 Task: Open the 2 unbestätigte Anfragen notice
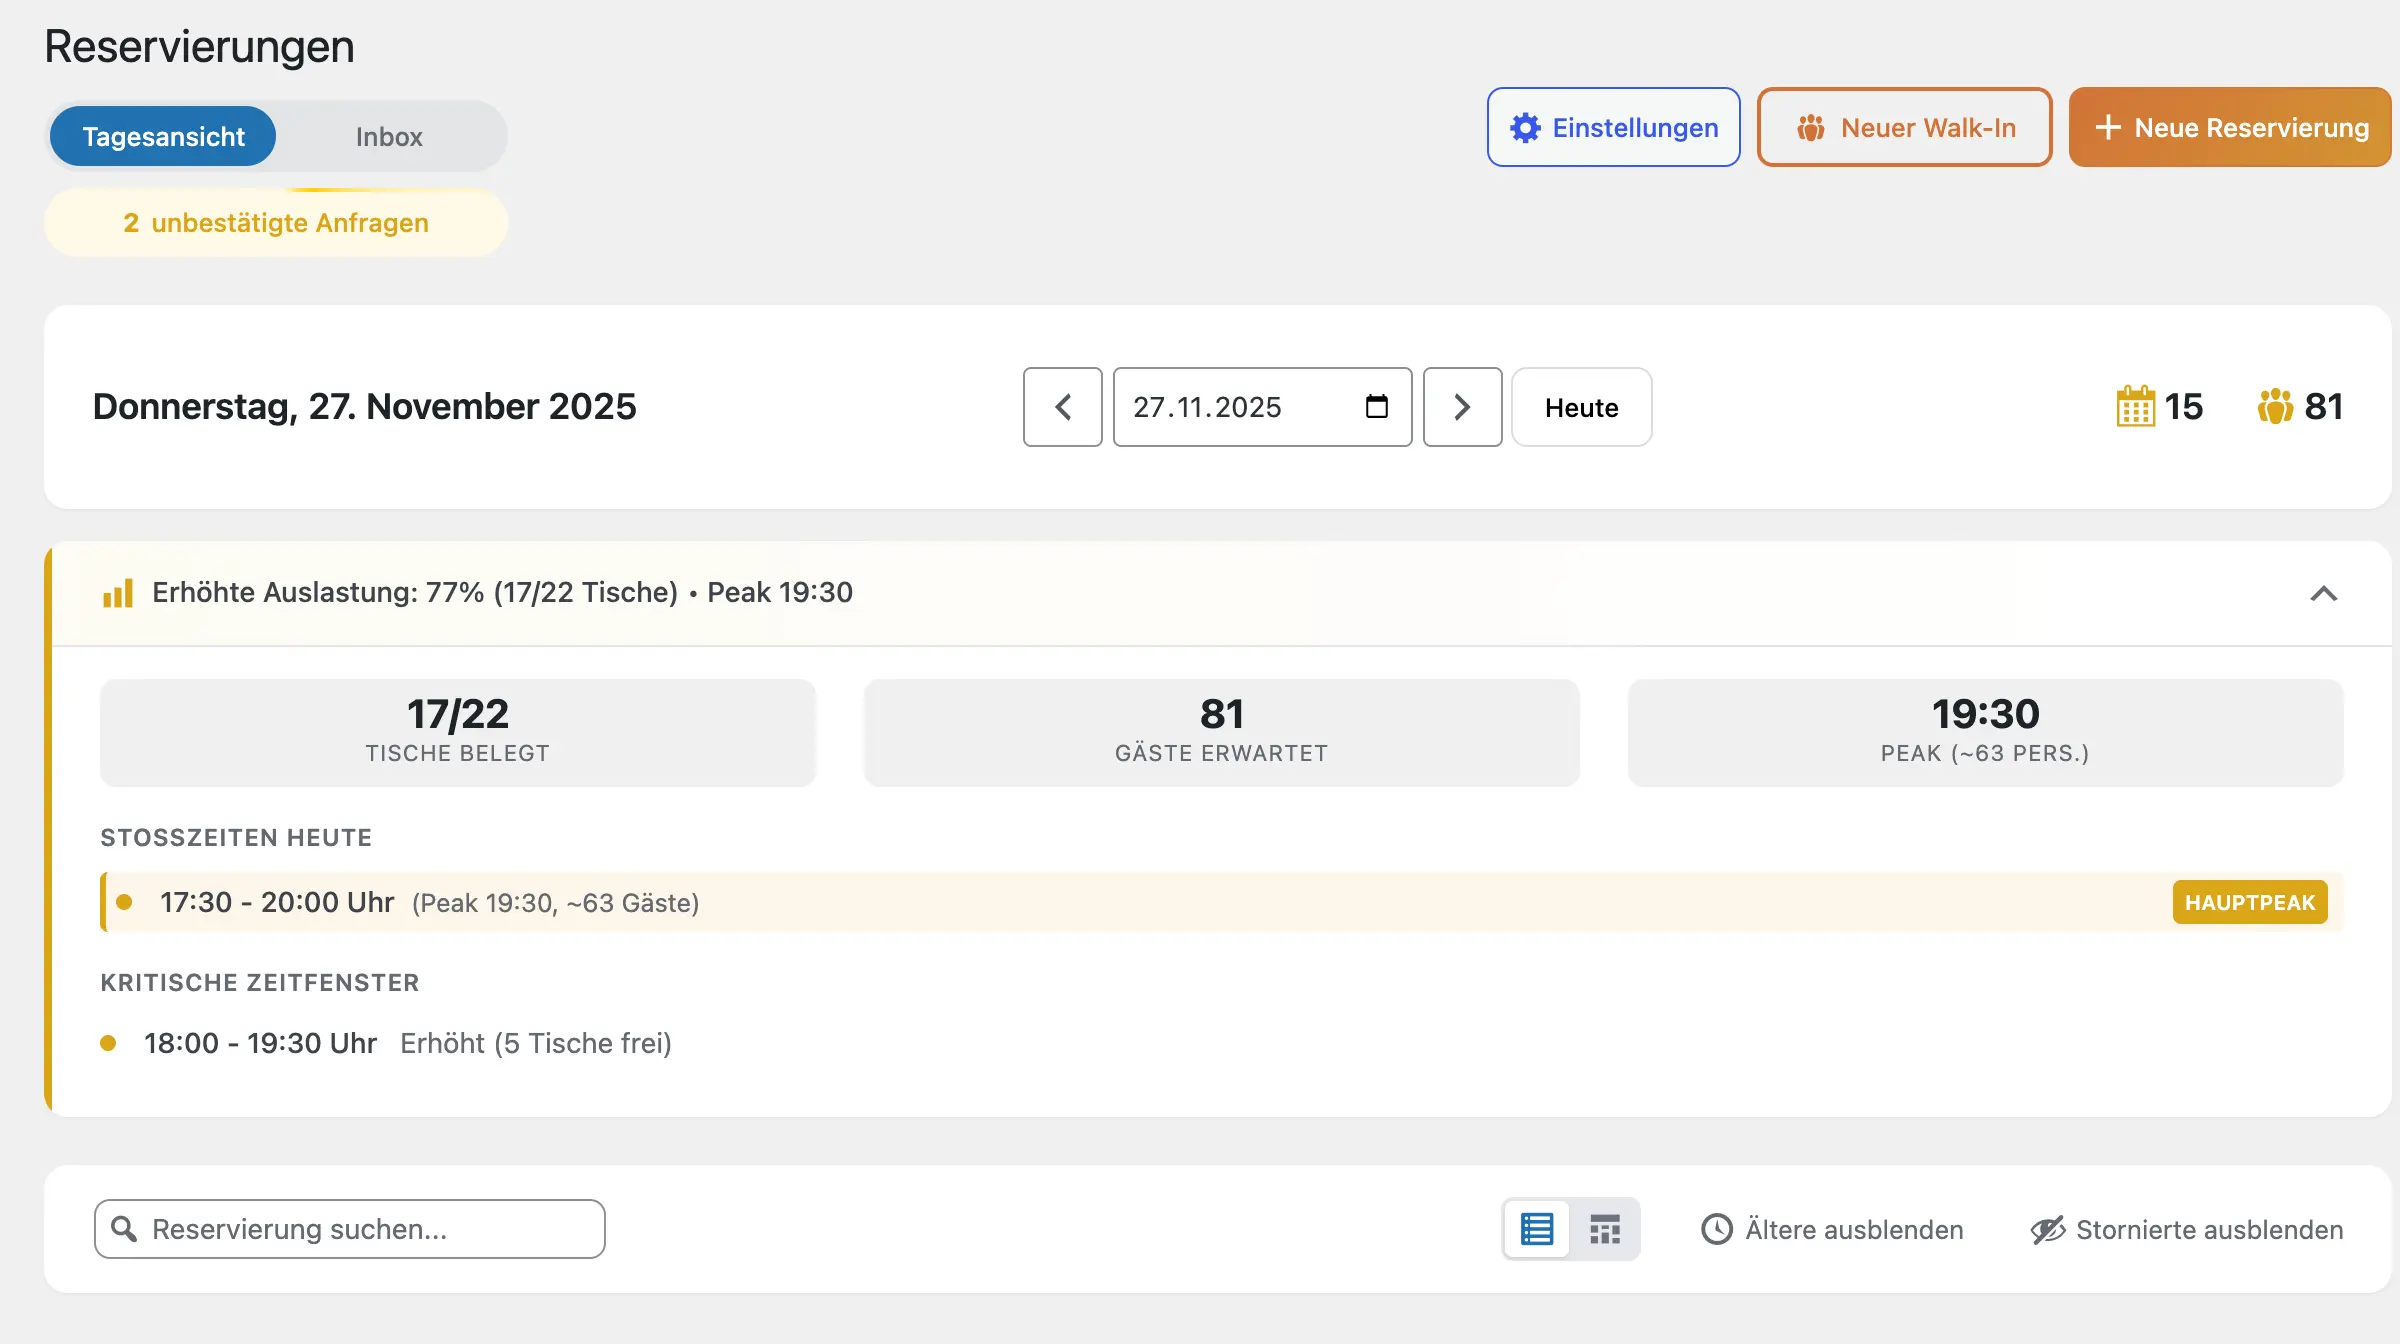point(276,223)
